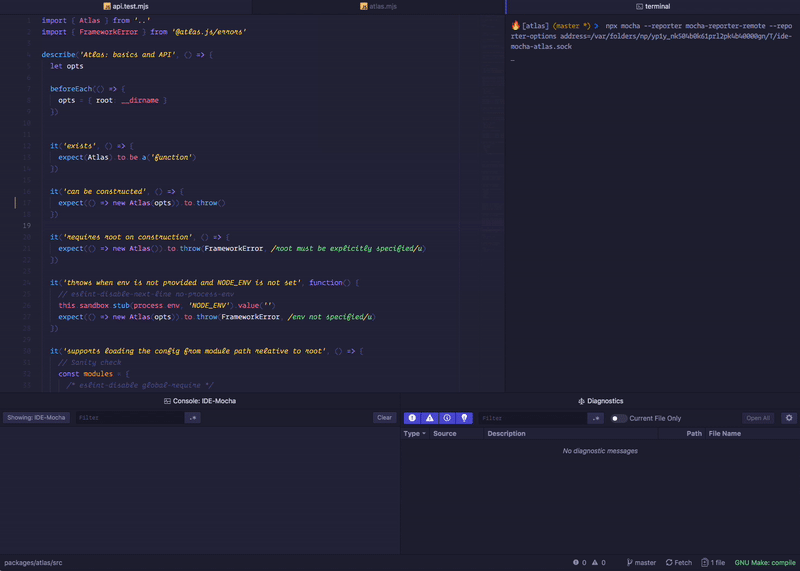The width and height of the screenshot is (800, 571).
Task: Toggle lightbulb hints filter in Diagnostics
Action: (x=464, y=418)
